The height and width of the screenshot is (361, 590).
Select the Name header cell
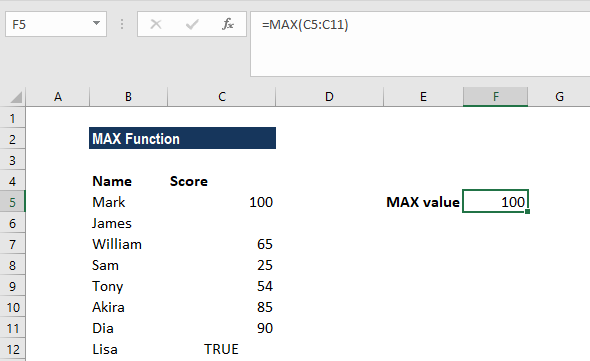pos(128,181)
